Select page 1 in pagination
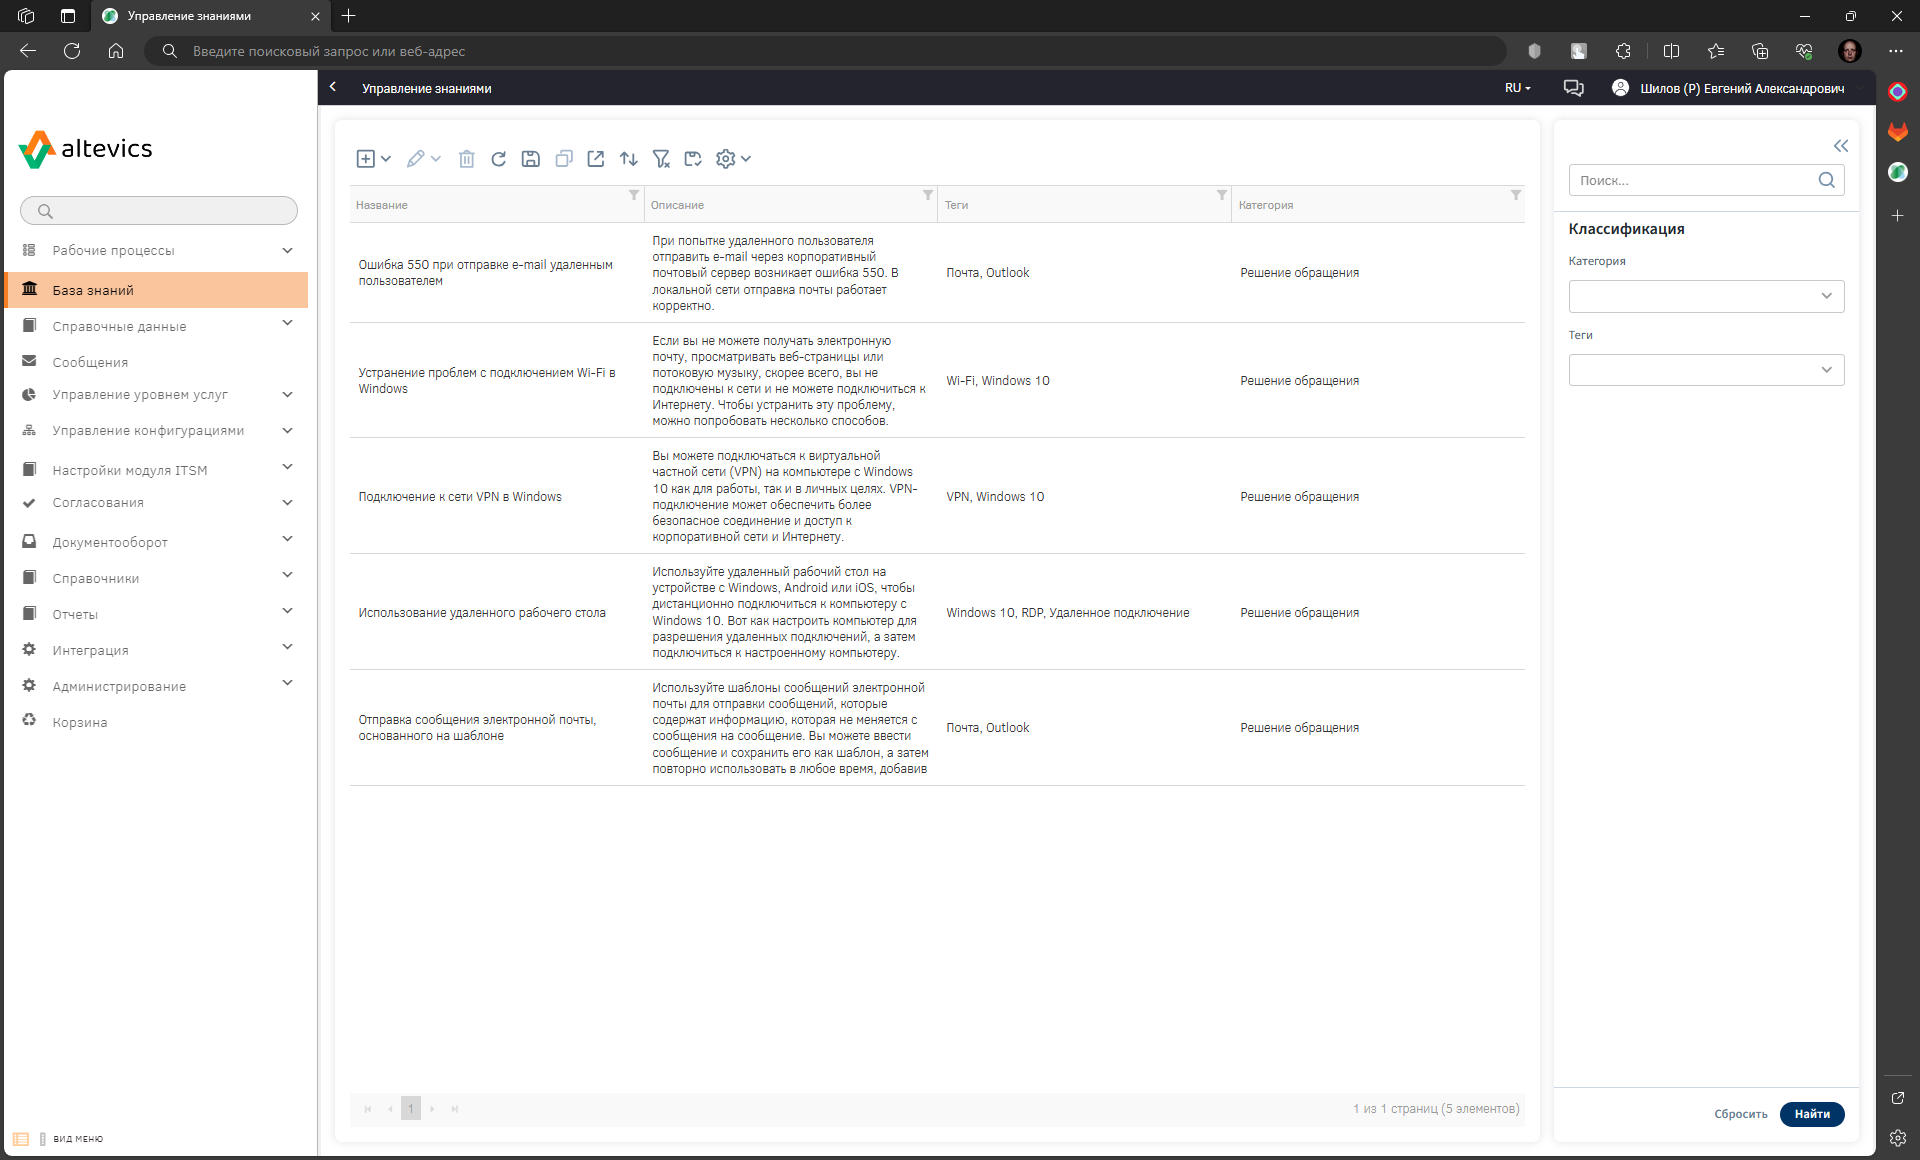 411,1108
